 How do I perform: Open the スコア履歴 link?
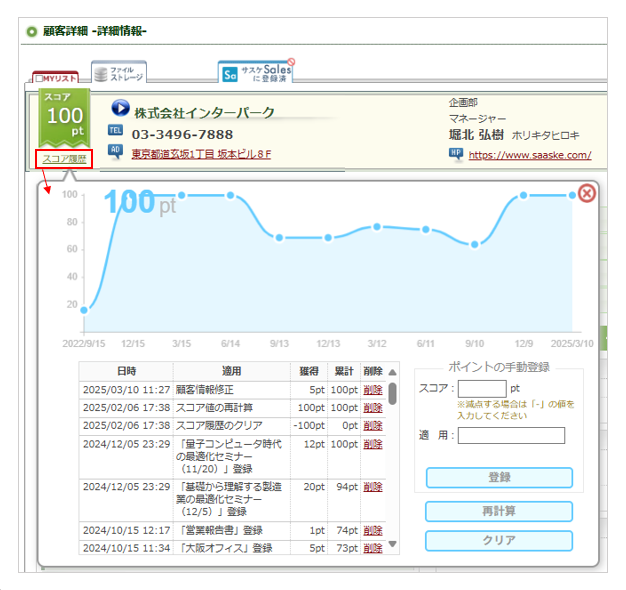(64, 158)
